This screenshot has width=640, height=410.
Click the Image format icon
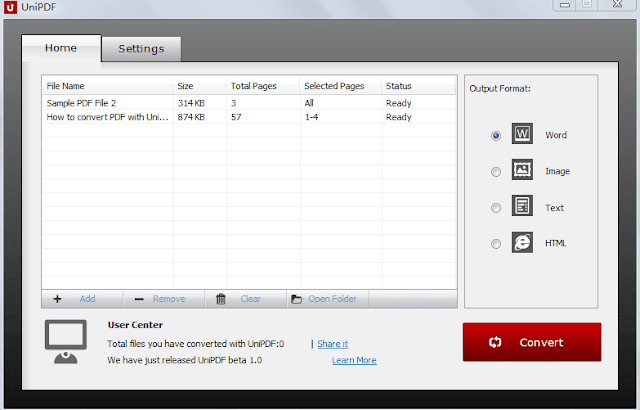point(523,171)
